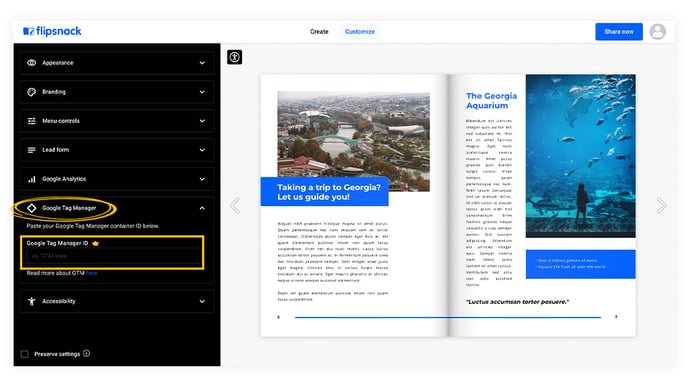The height and width of the screenshot is (387, 688).
Task: Collapse the Google Tag Manager section
Action: click(x=202, y=208)
